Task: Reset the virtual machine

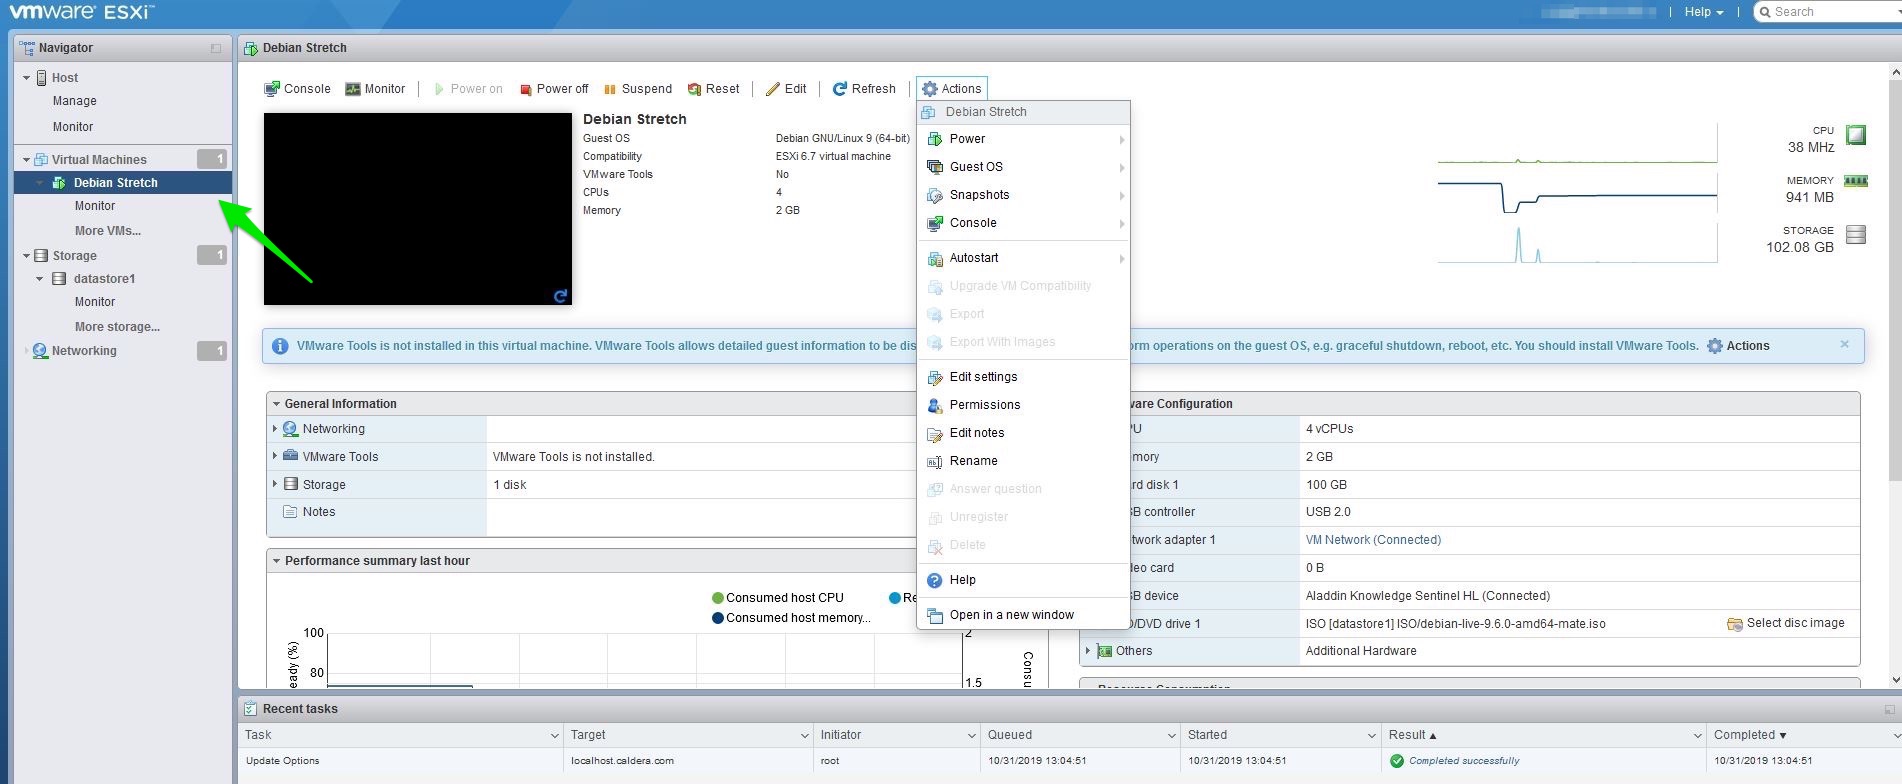Action: click(713, 89)
